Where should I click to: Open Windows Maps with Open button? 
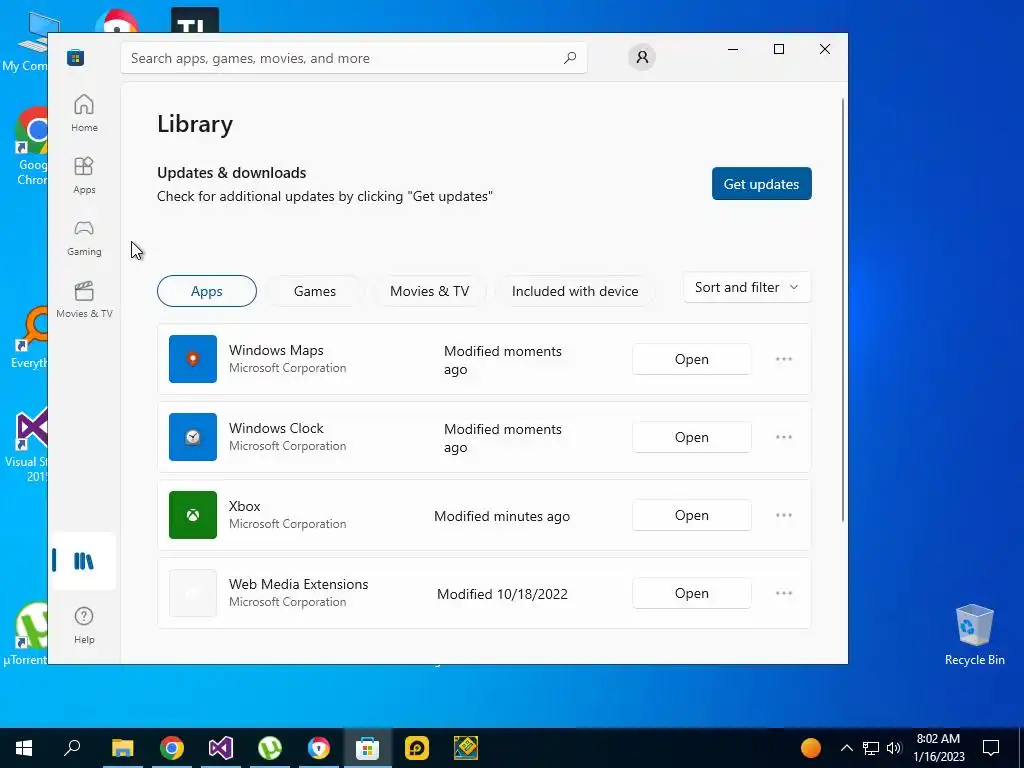tap(692, 359)
